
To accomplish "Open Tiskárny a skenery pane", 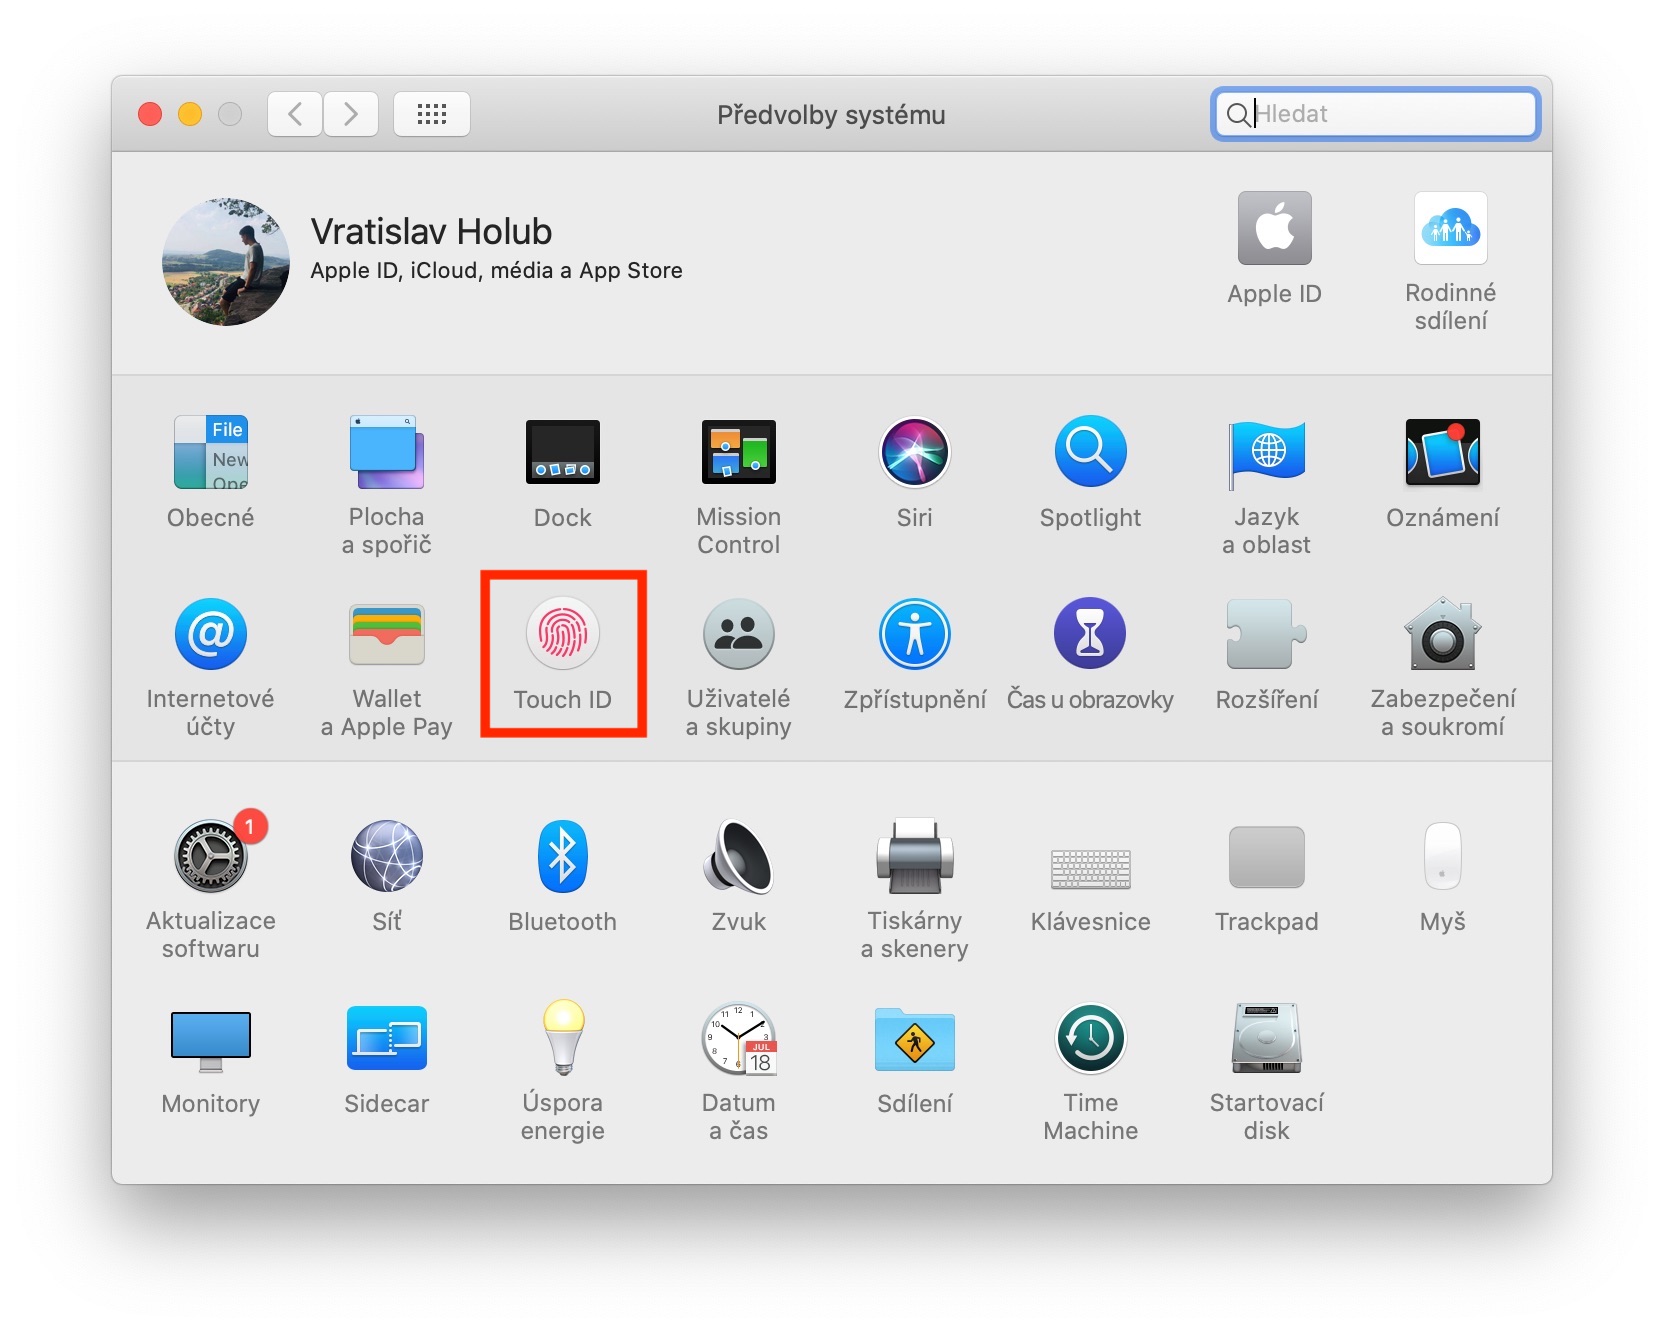I will 914,856.
